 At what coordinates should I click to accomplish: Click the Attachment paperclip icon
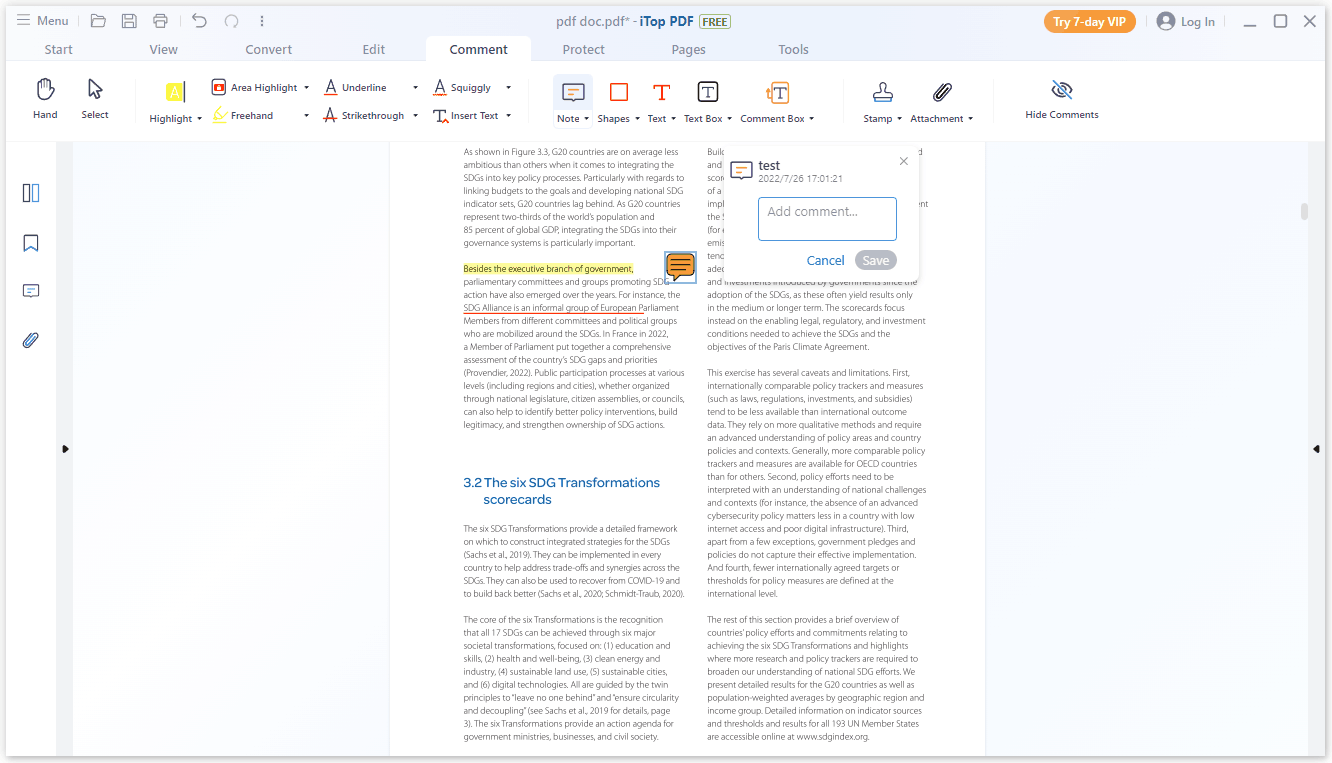pos(942,93)
